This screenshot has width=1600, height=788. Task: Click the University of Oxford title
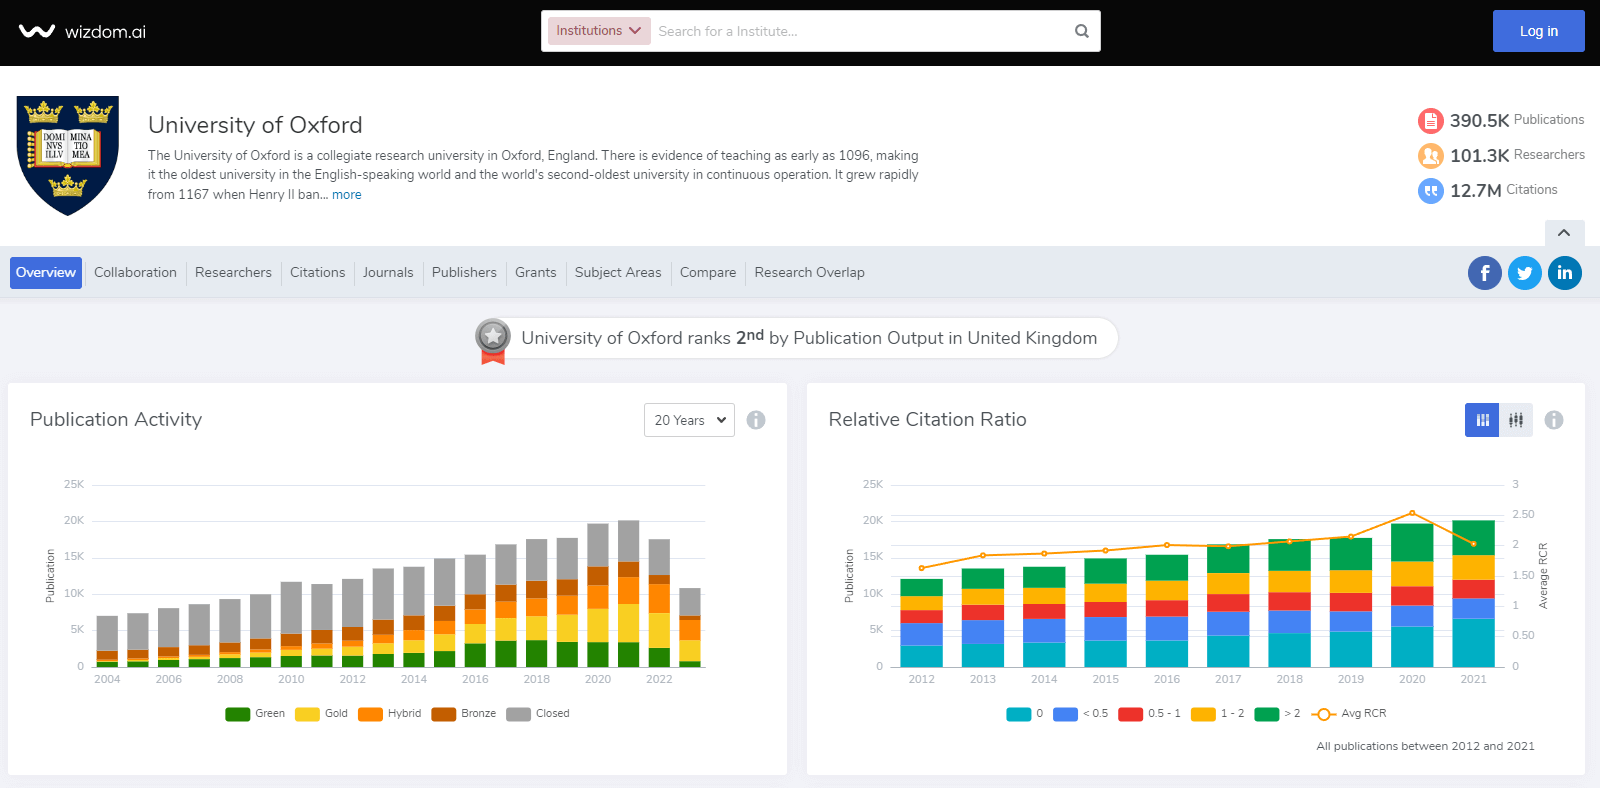(x=255, y=125)
